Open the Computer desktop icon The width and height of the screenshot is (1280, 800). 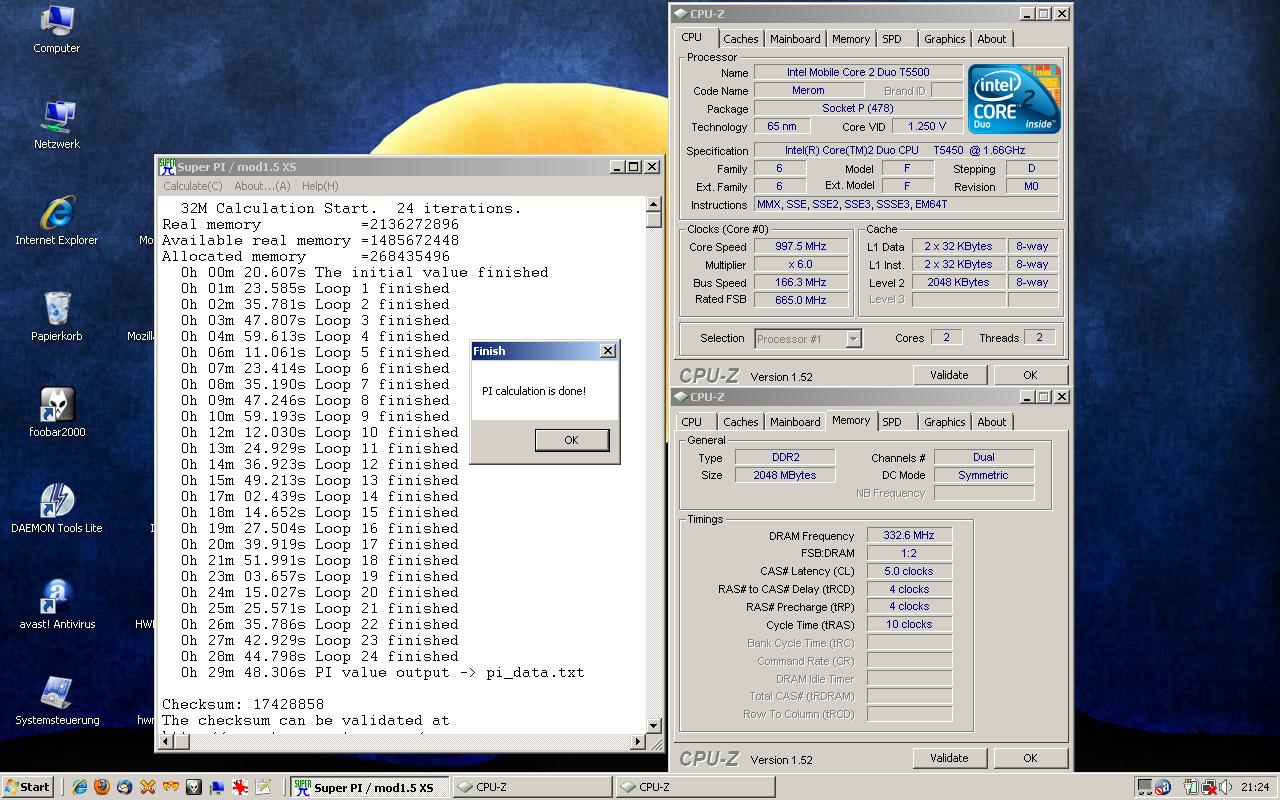pos(57,29)
